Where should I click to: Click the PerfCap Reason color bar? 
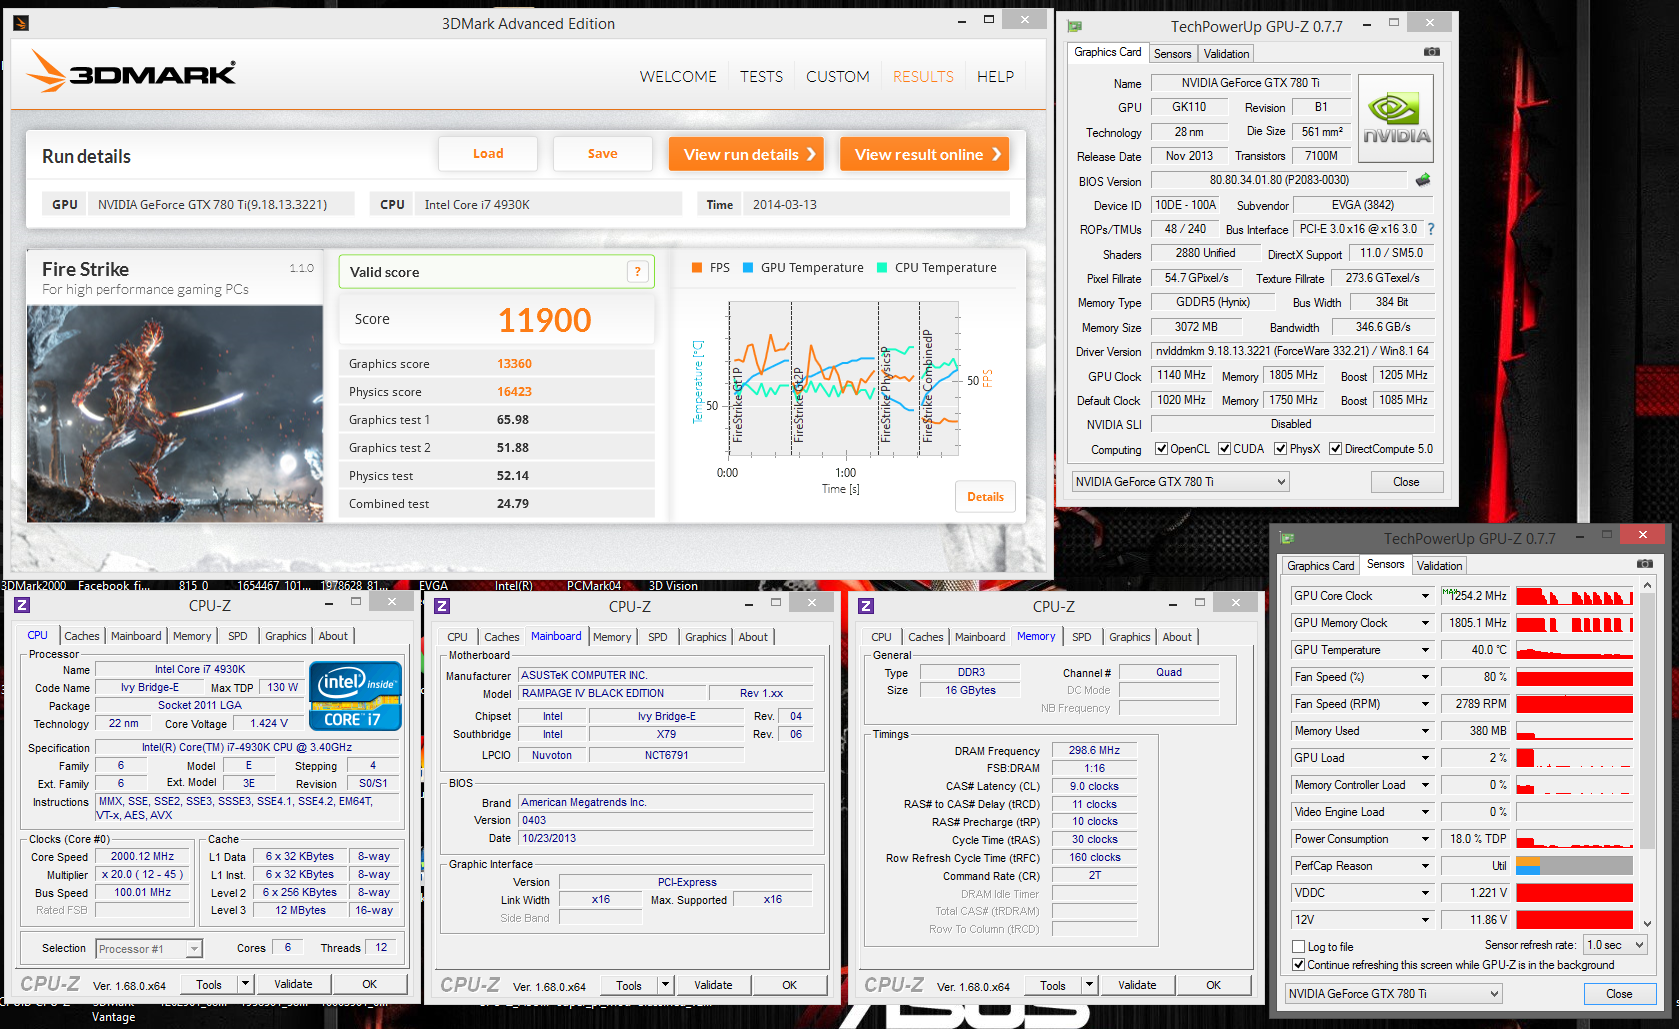click(1574, 866)
